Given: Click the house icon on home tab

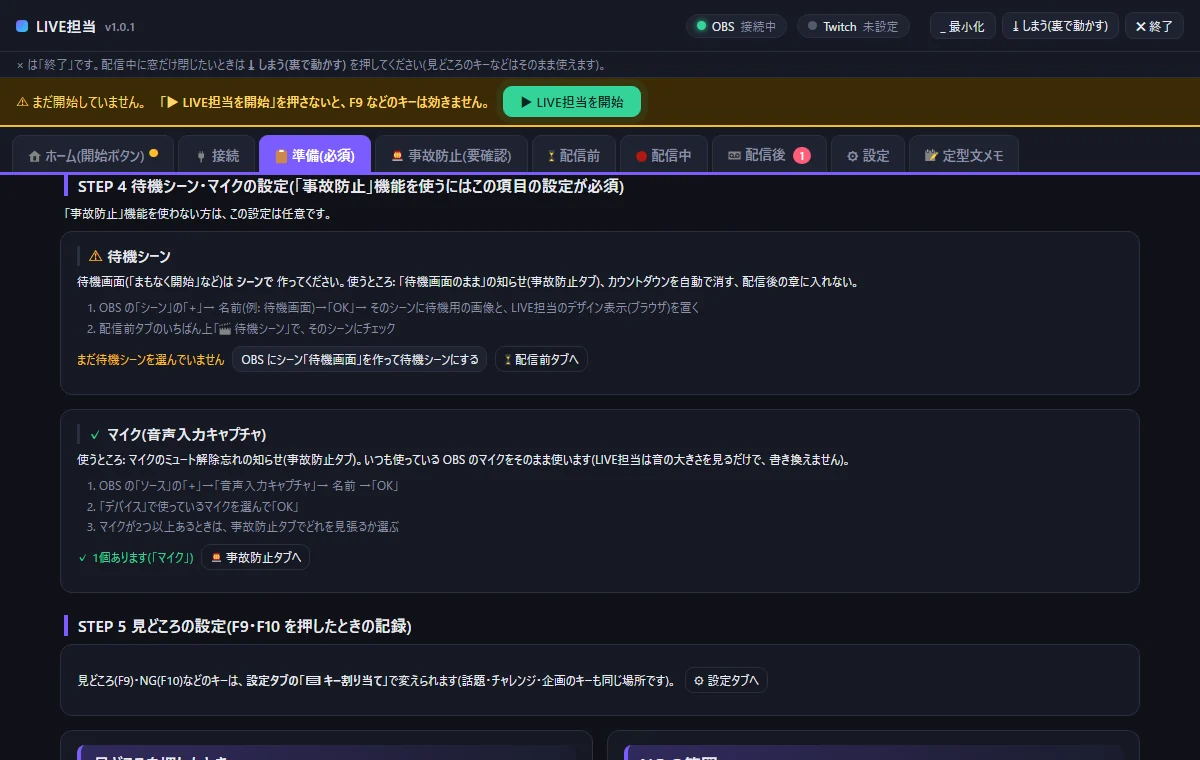Looking at the screenshot, I should click(35, 156).
